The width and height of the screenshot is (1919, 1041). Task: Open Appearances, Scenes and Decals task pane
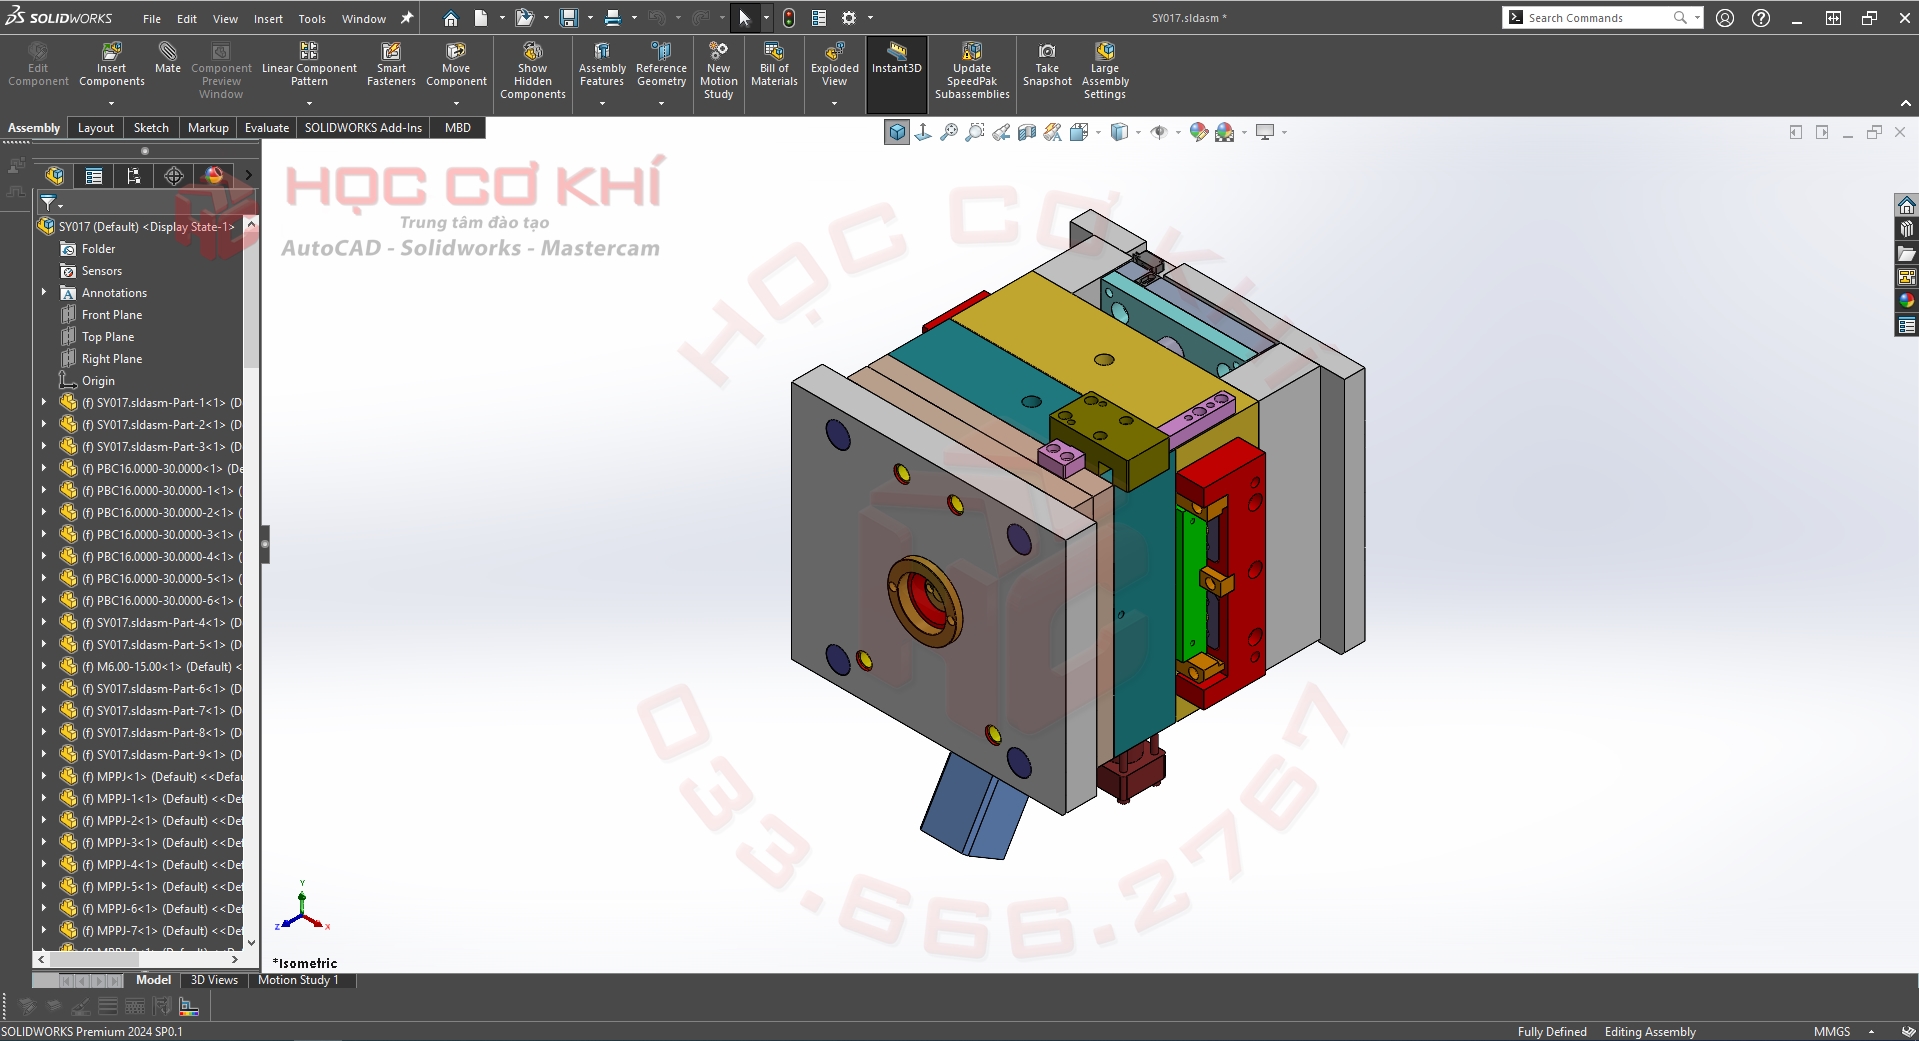click(1907, 301)
